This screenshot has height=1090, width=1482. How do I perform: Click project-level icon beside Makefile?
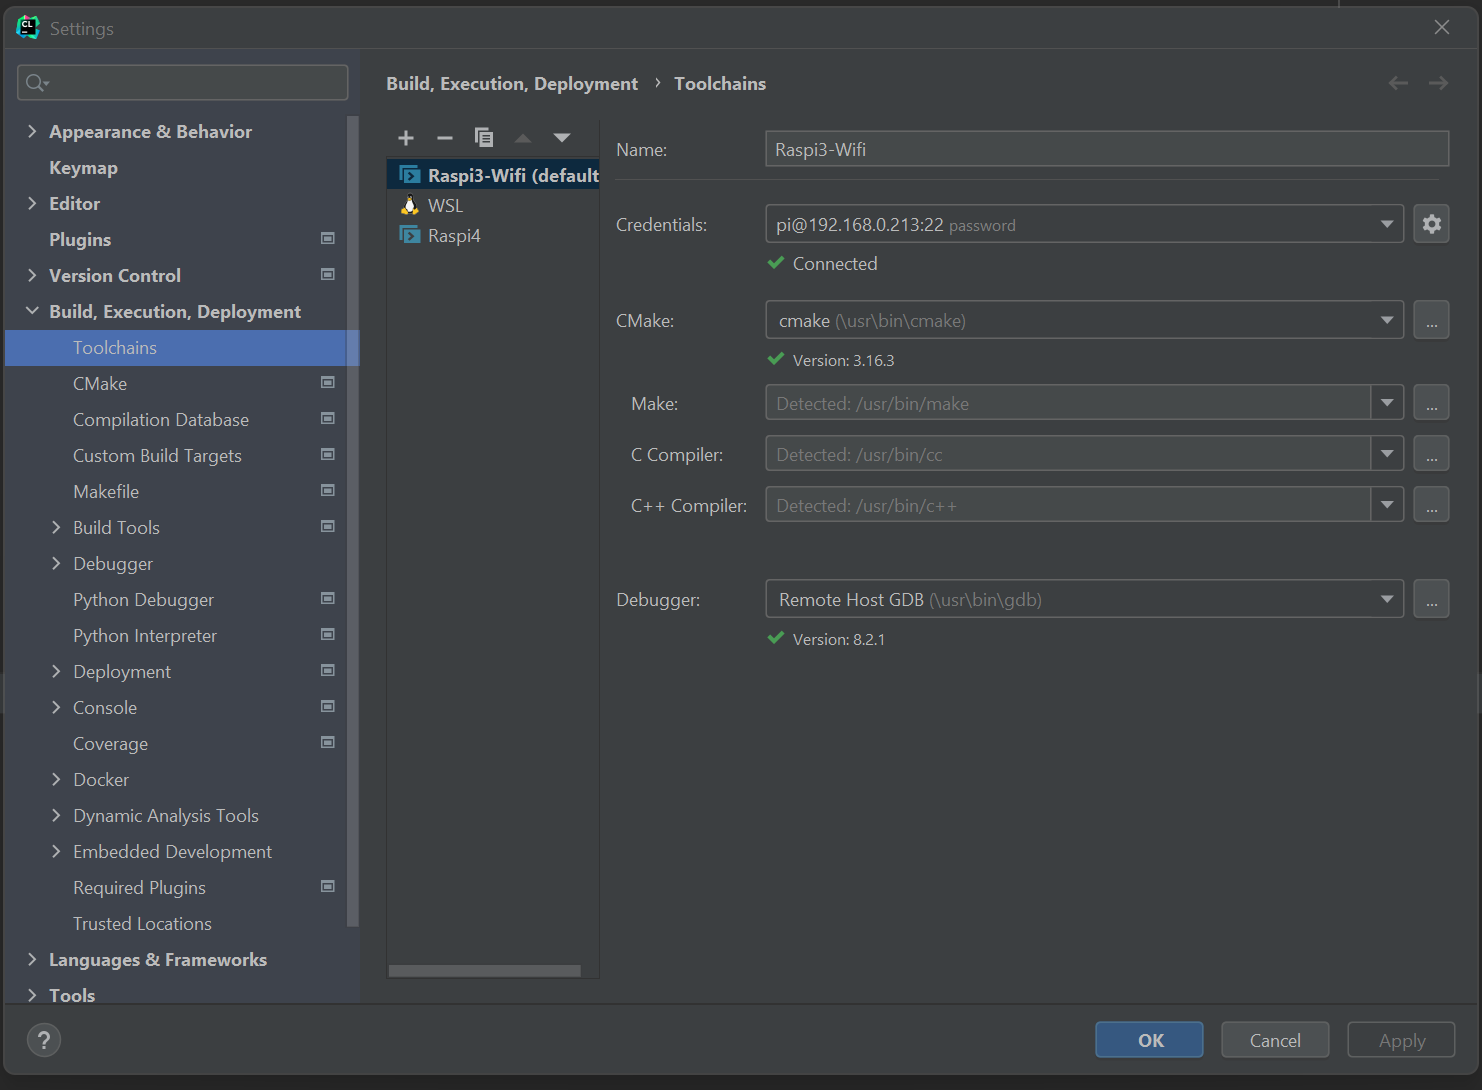click(x=327, y=490)
